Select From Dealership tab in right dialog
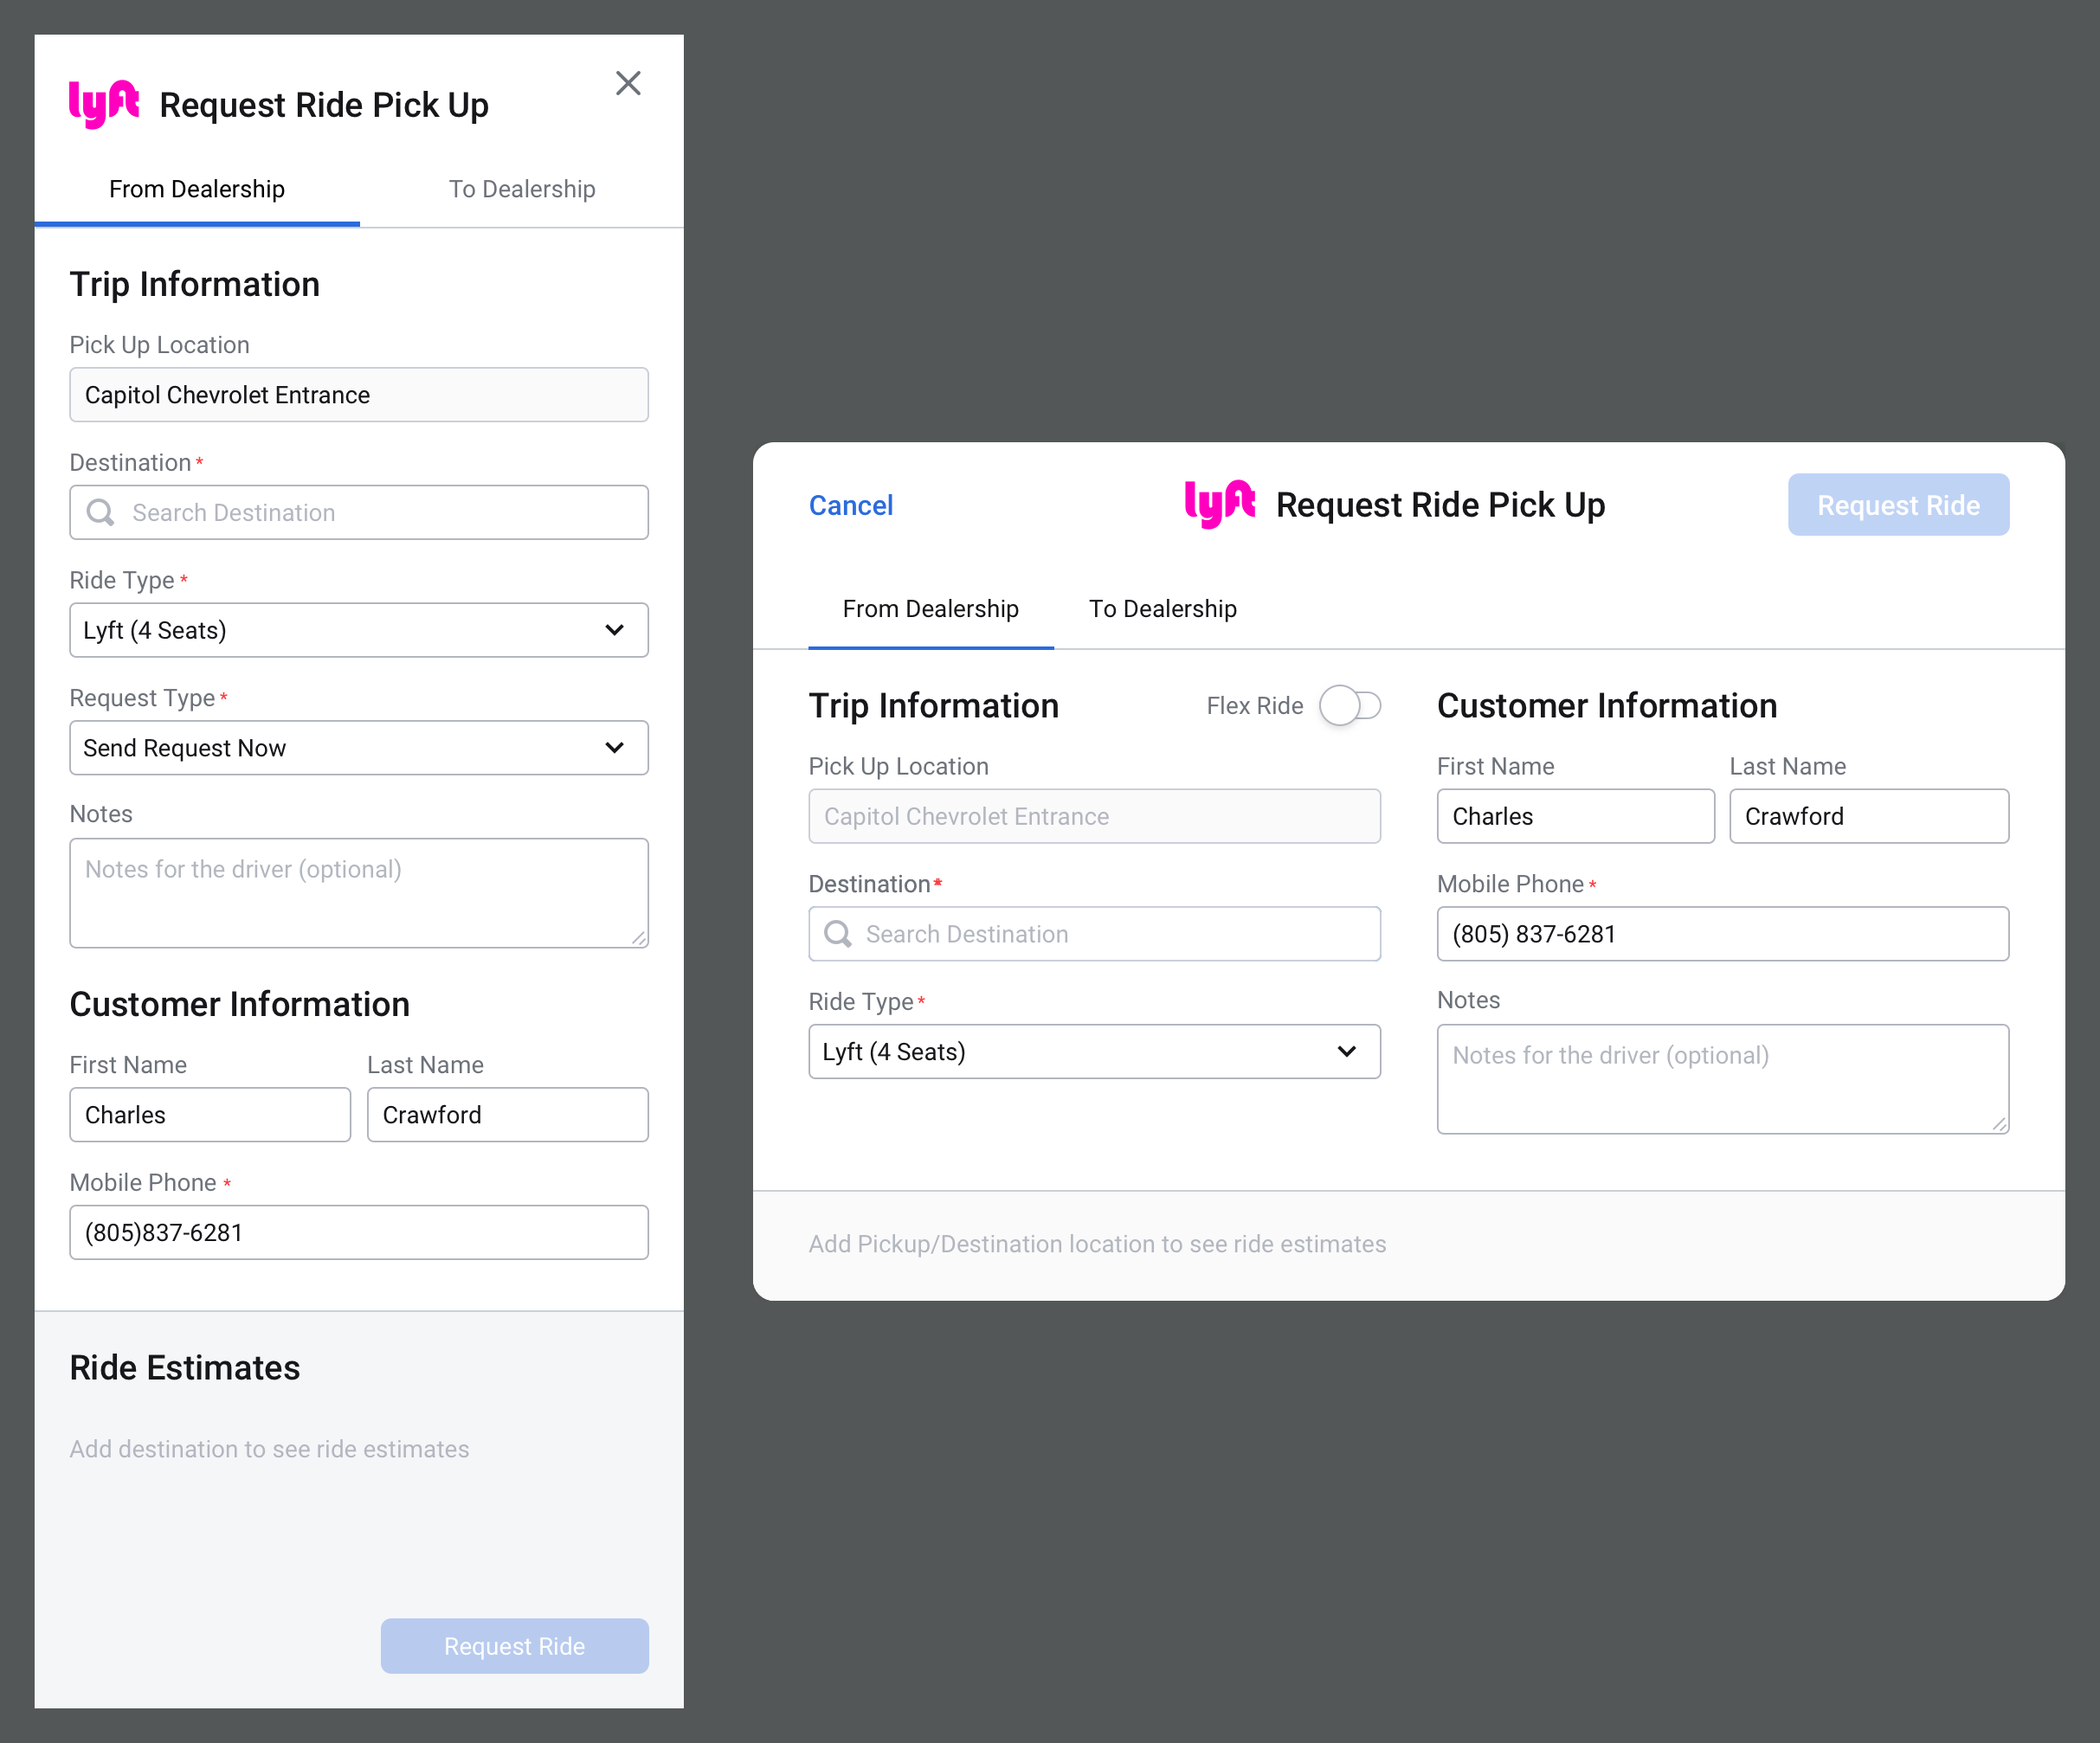 931,609
